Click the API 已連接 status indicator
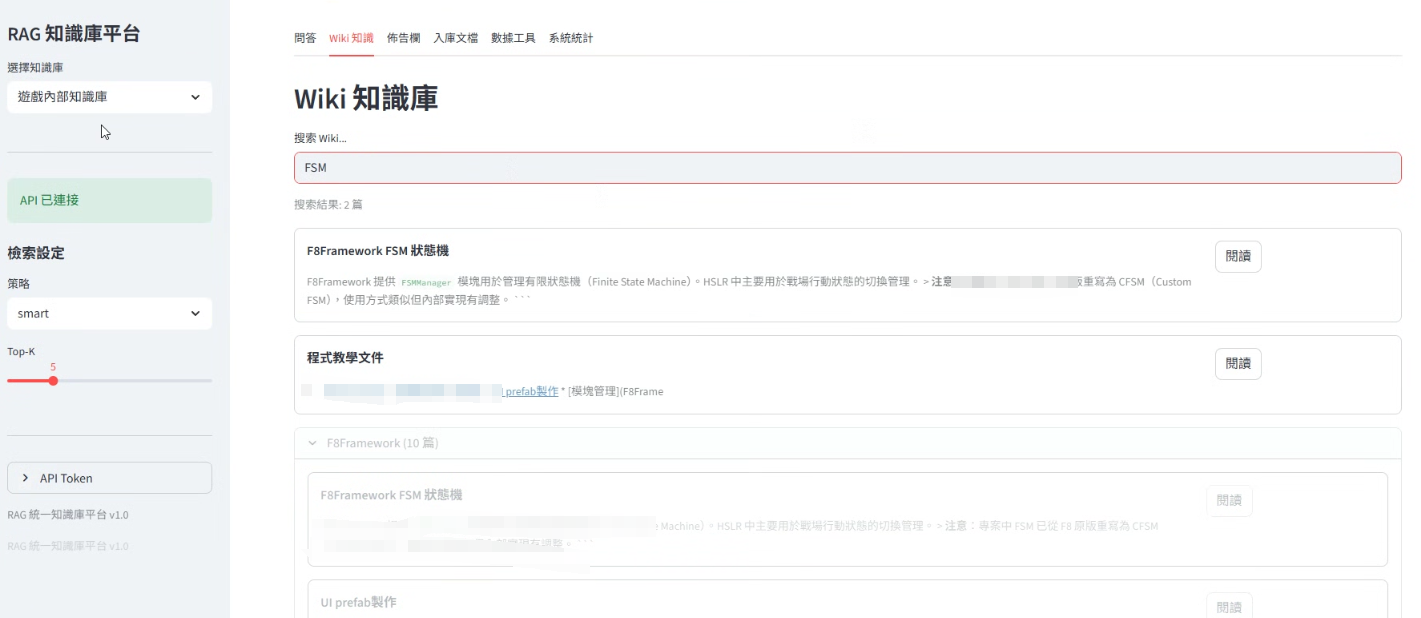This screenshot has width=1421, height=618. 109,200
